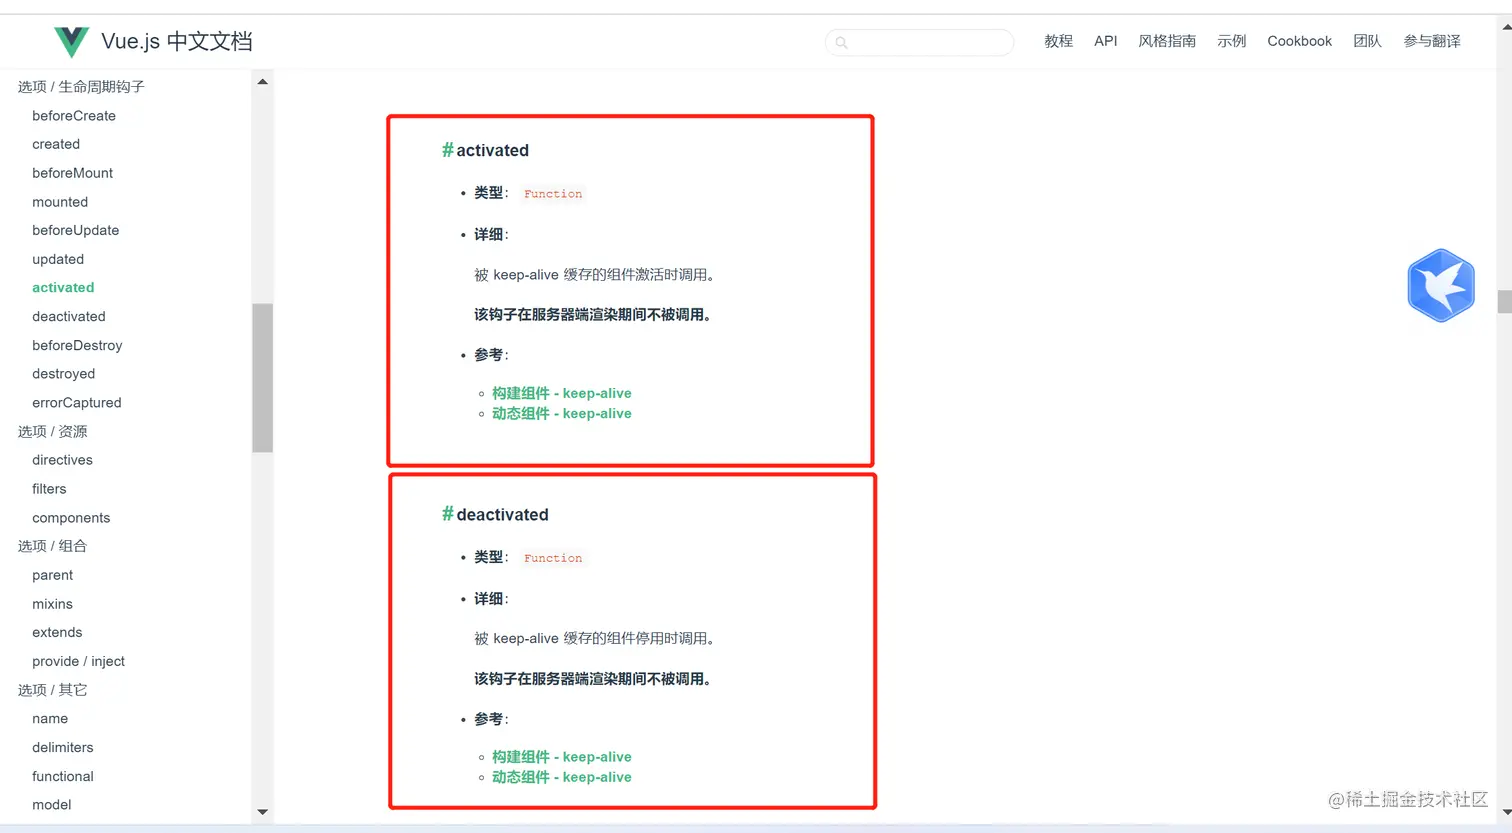The image size is (1512, 833).
Task: Focus the search input field
Action: click(919, 42)
